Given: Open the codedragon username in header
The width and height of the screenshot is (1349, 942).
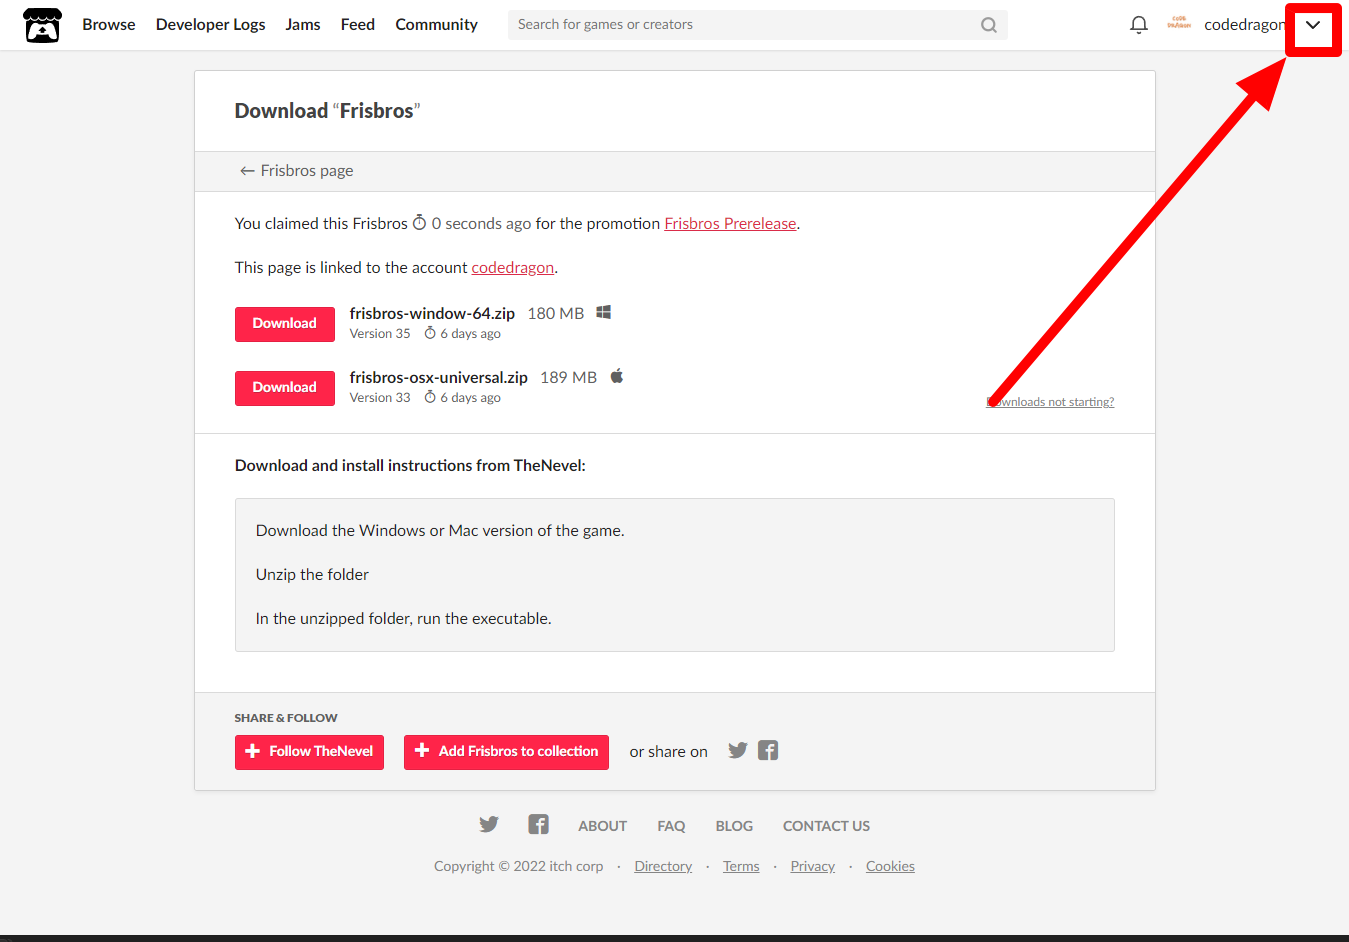Looking at the screenshot, I should tap(1245, 25).
